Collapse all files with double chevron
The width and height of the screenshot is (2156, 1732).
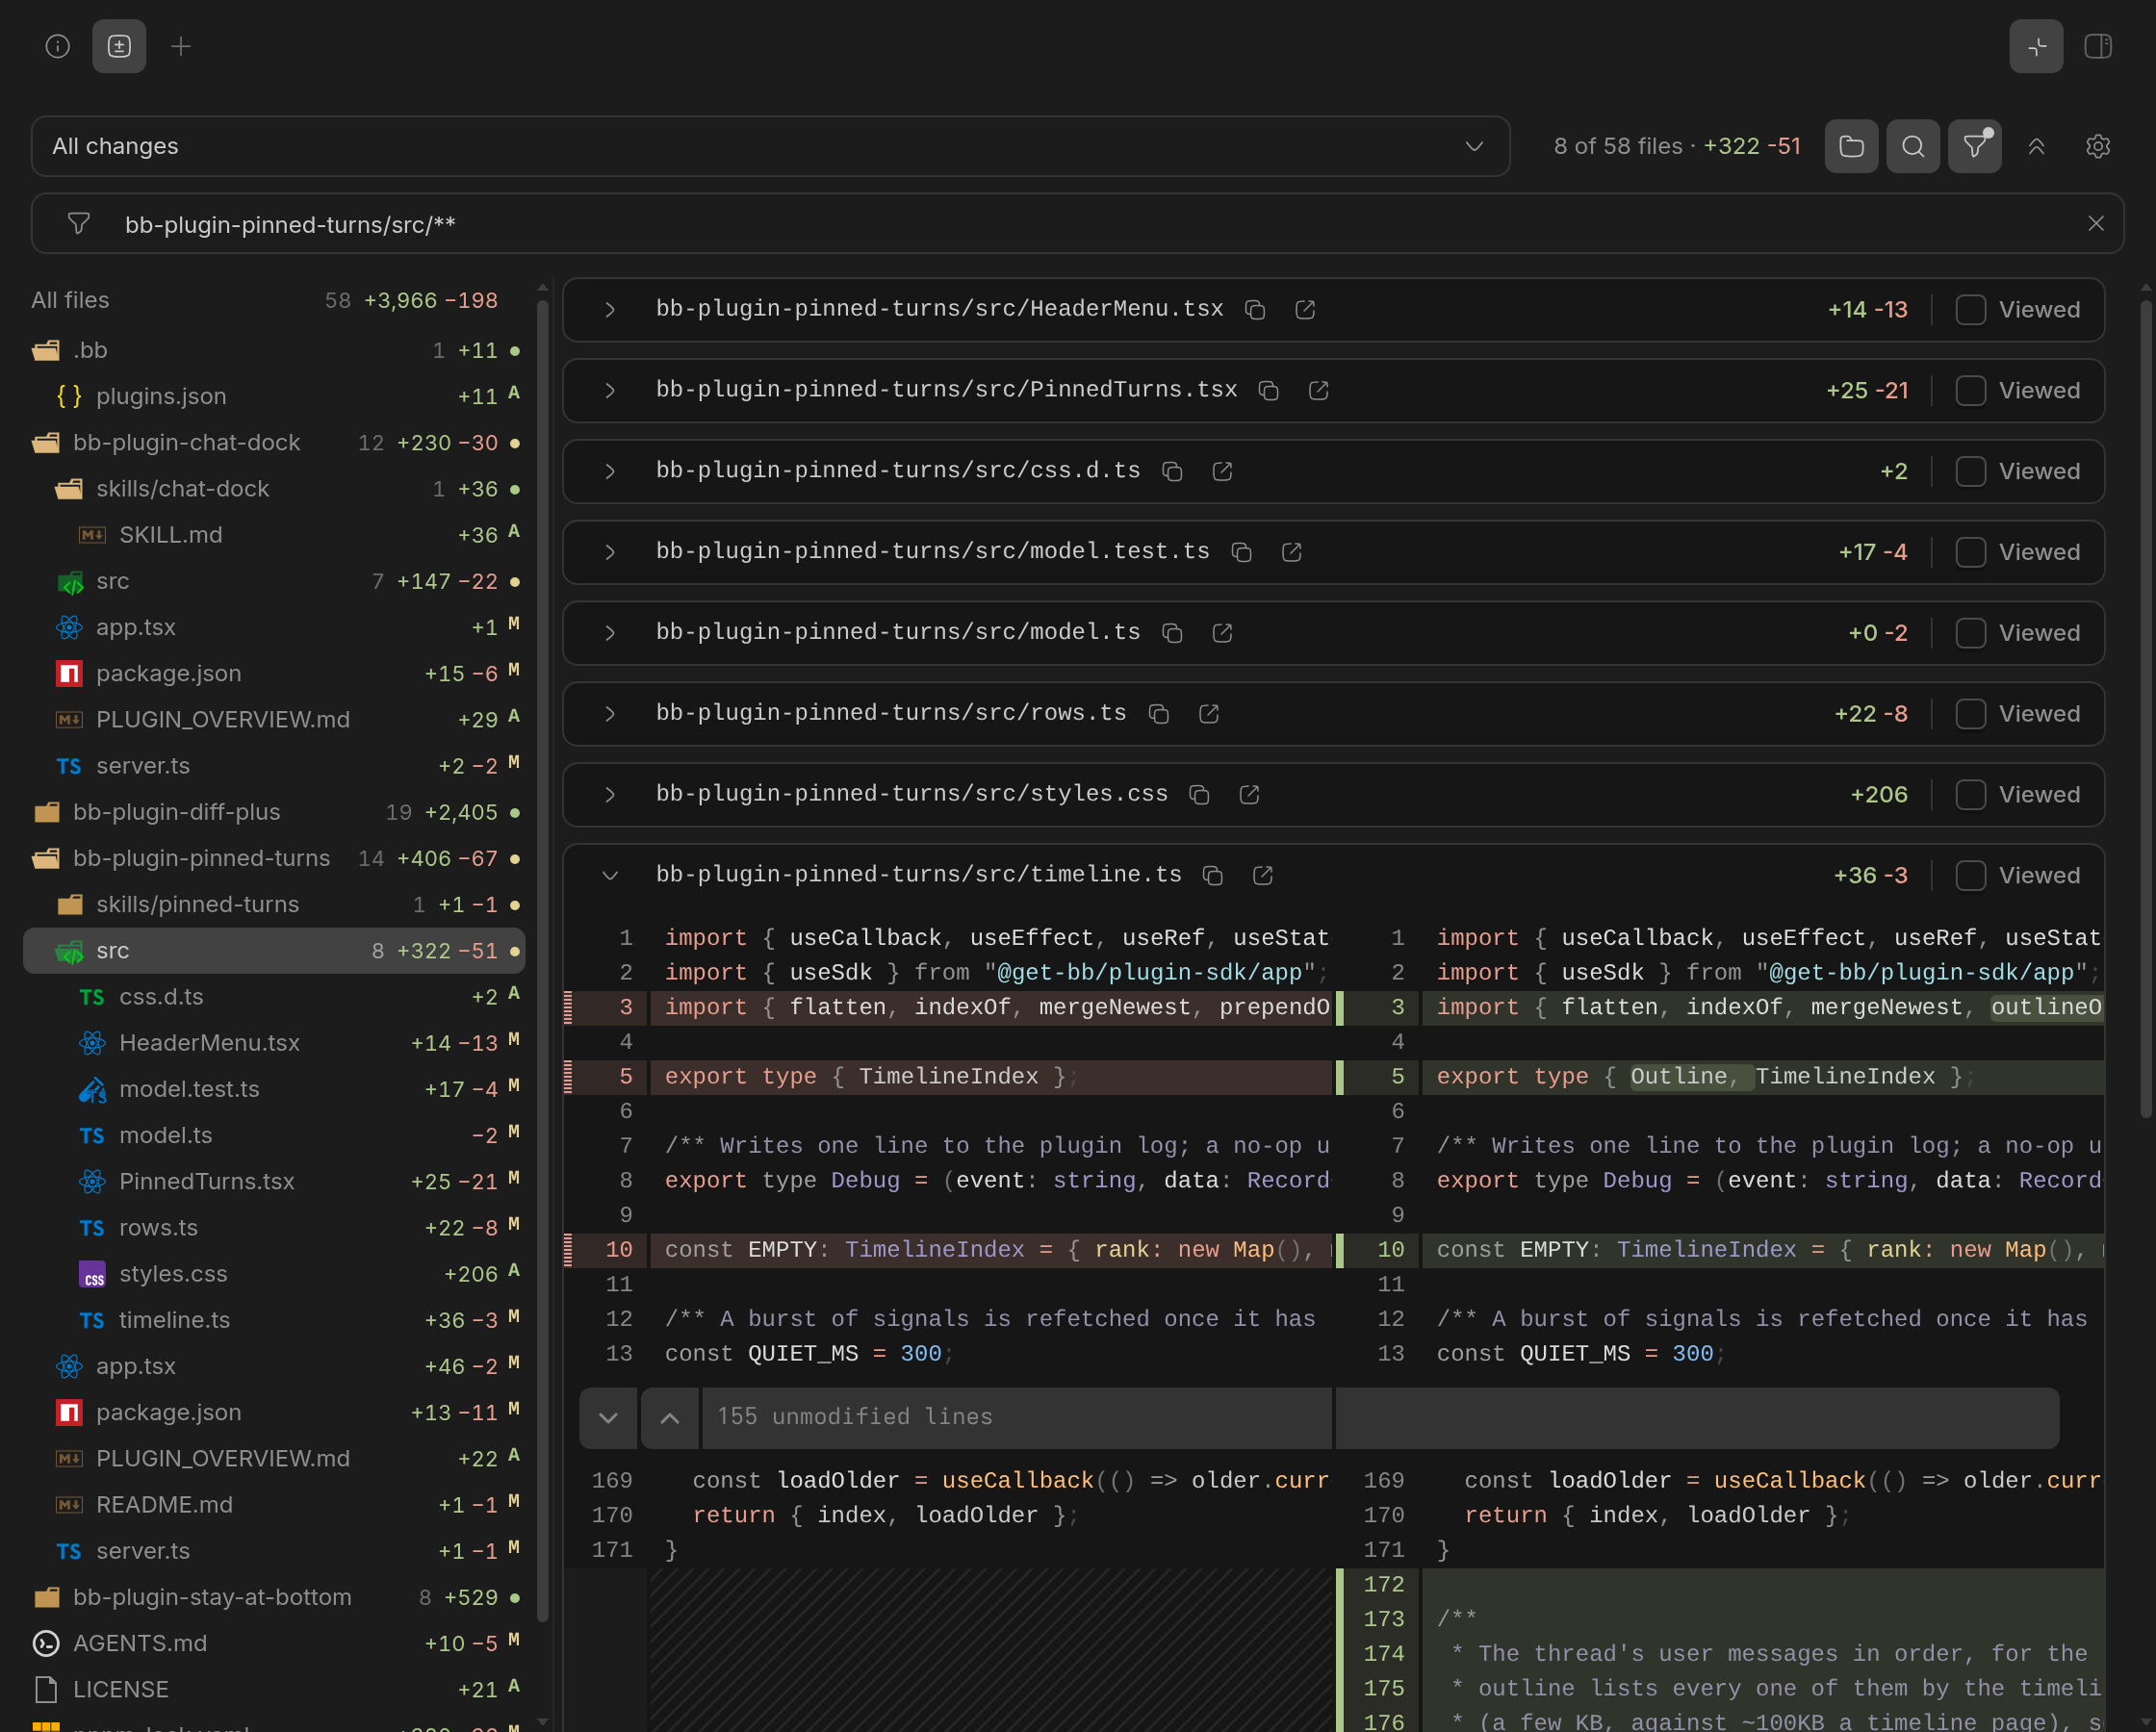point(2036,146)
